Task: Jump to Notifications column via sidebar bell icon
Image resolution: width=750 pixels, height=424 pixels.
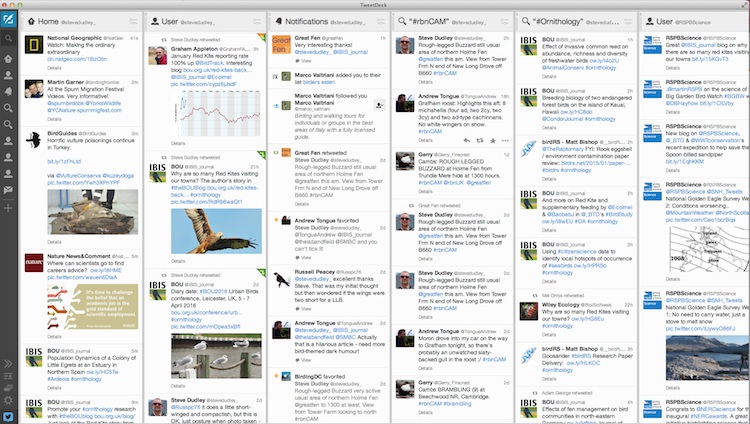Action: (8, 91)
